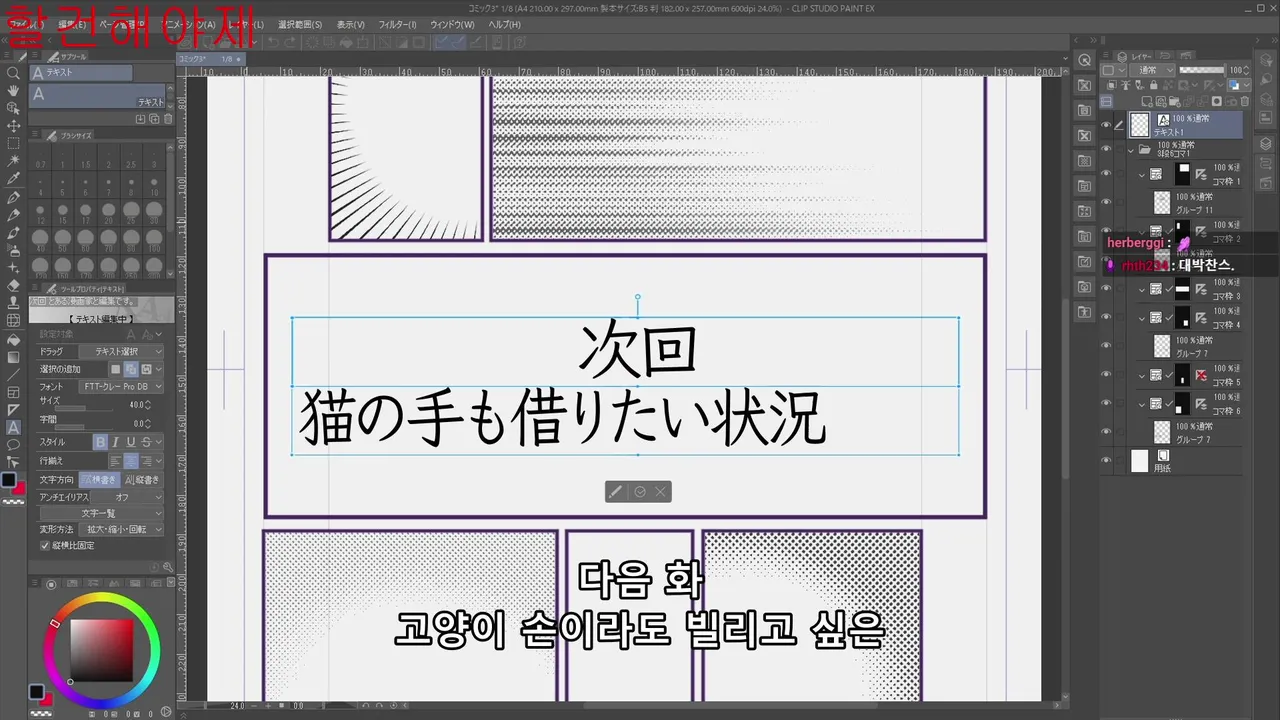Select the テキスト sub tool entry
The image size is (1280, 720).
(97, 96)
